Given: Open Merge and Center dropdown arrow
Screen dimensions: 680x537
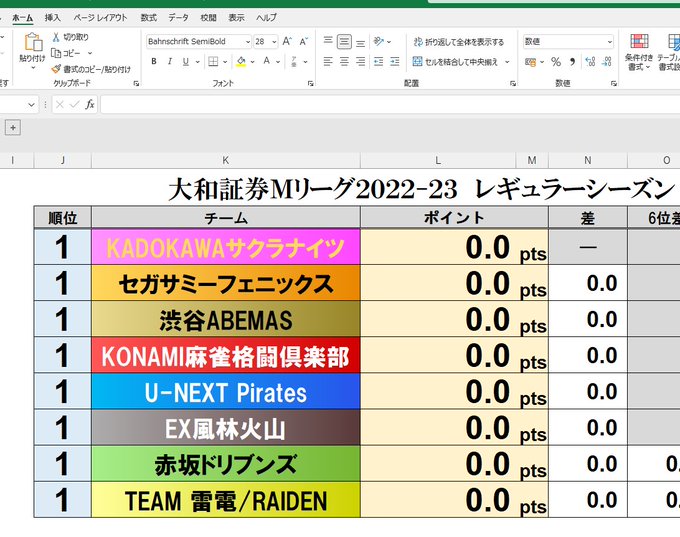Looking at the screenshot, I should tap(507, 62).
